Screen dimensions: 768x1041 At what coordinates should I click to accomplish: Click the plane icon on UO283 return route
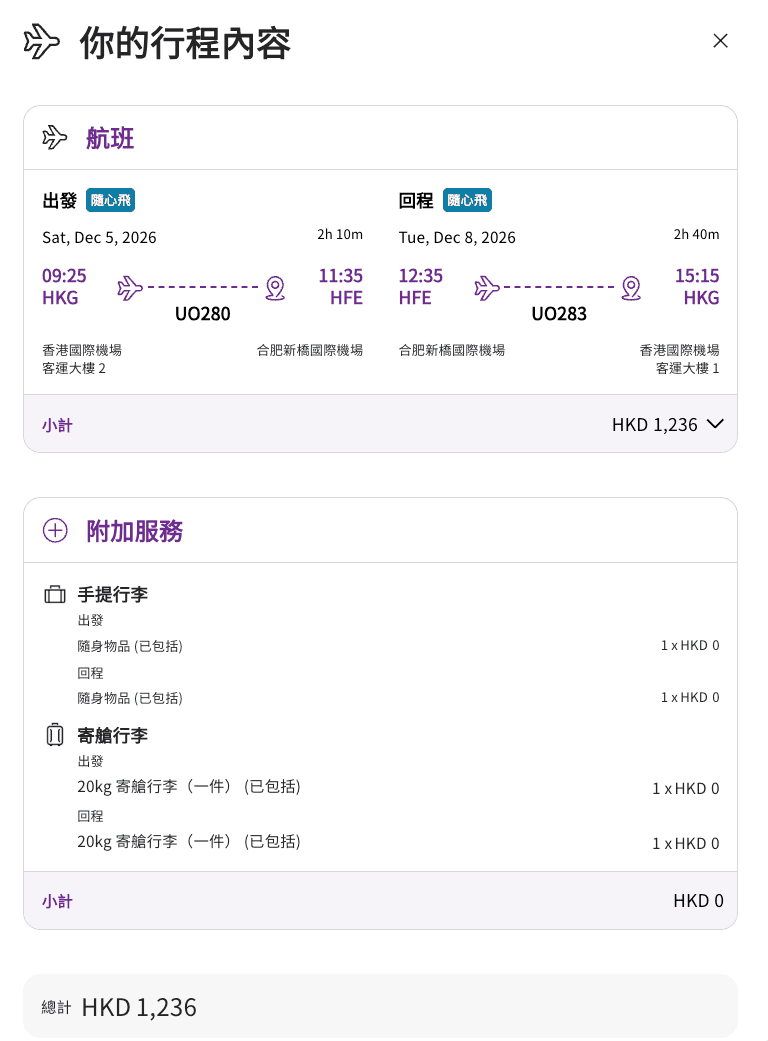coord(487,288)
